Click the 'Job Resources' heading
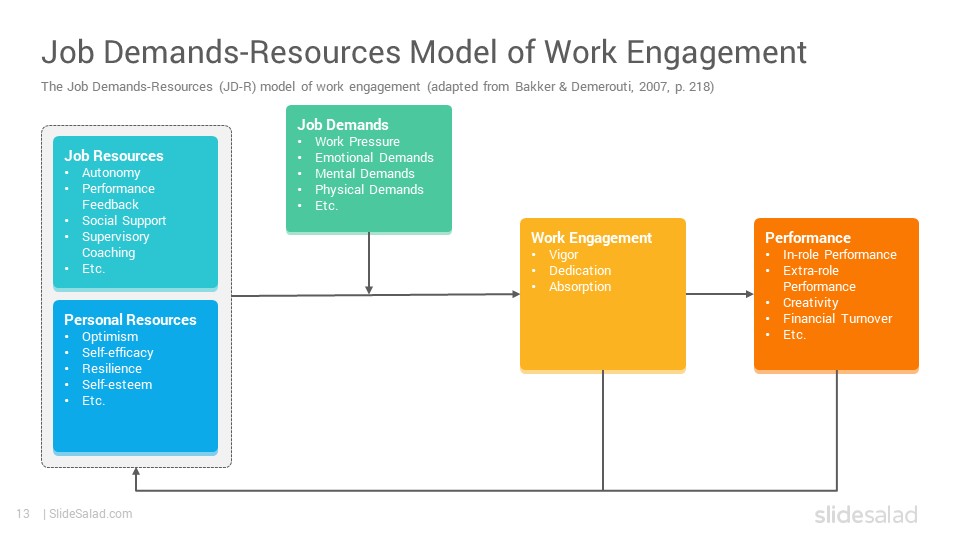Viewport: 960px width, 540px height. tap(114, 156)
